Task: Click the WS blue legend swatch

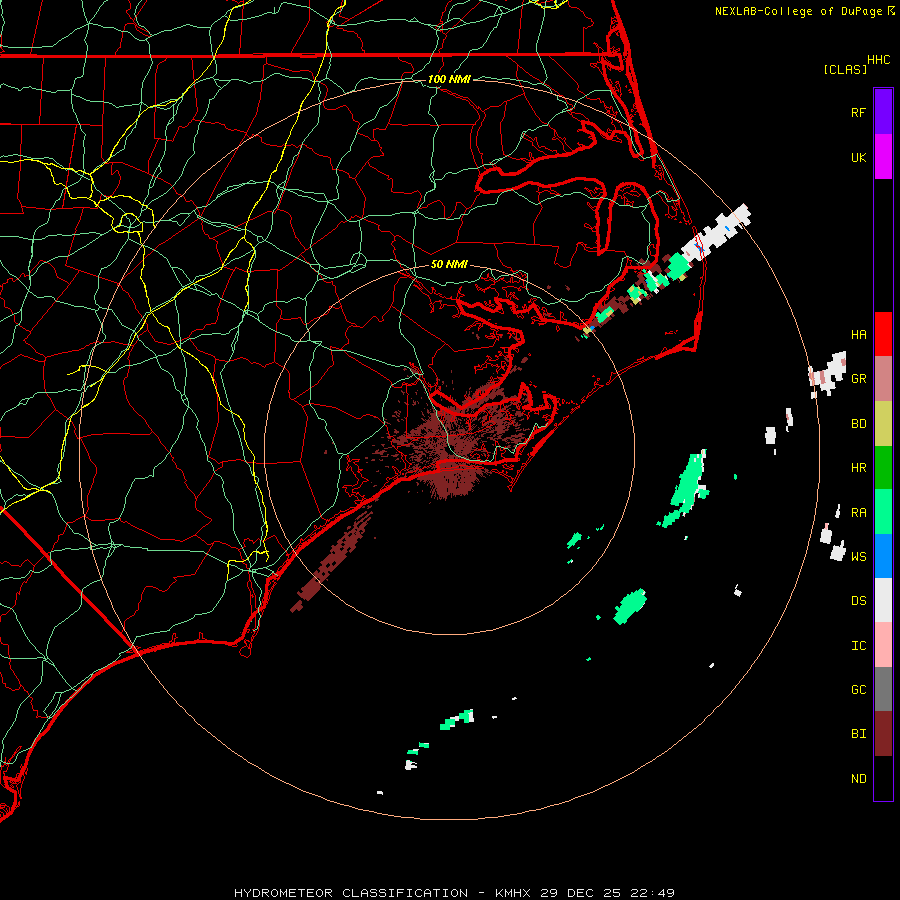Action: [883, 556]
